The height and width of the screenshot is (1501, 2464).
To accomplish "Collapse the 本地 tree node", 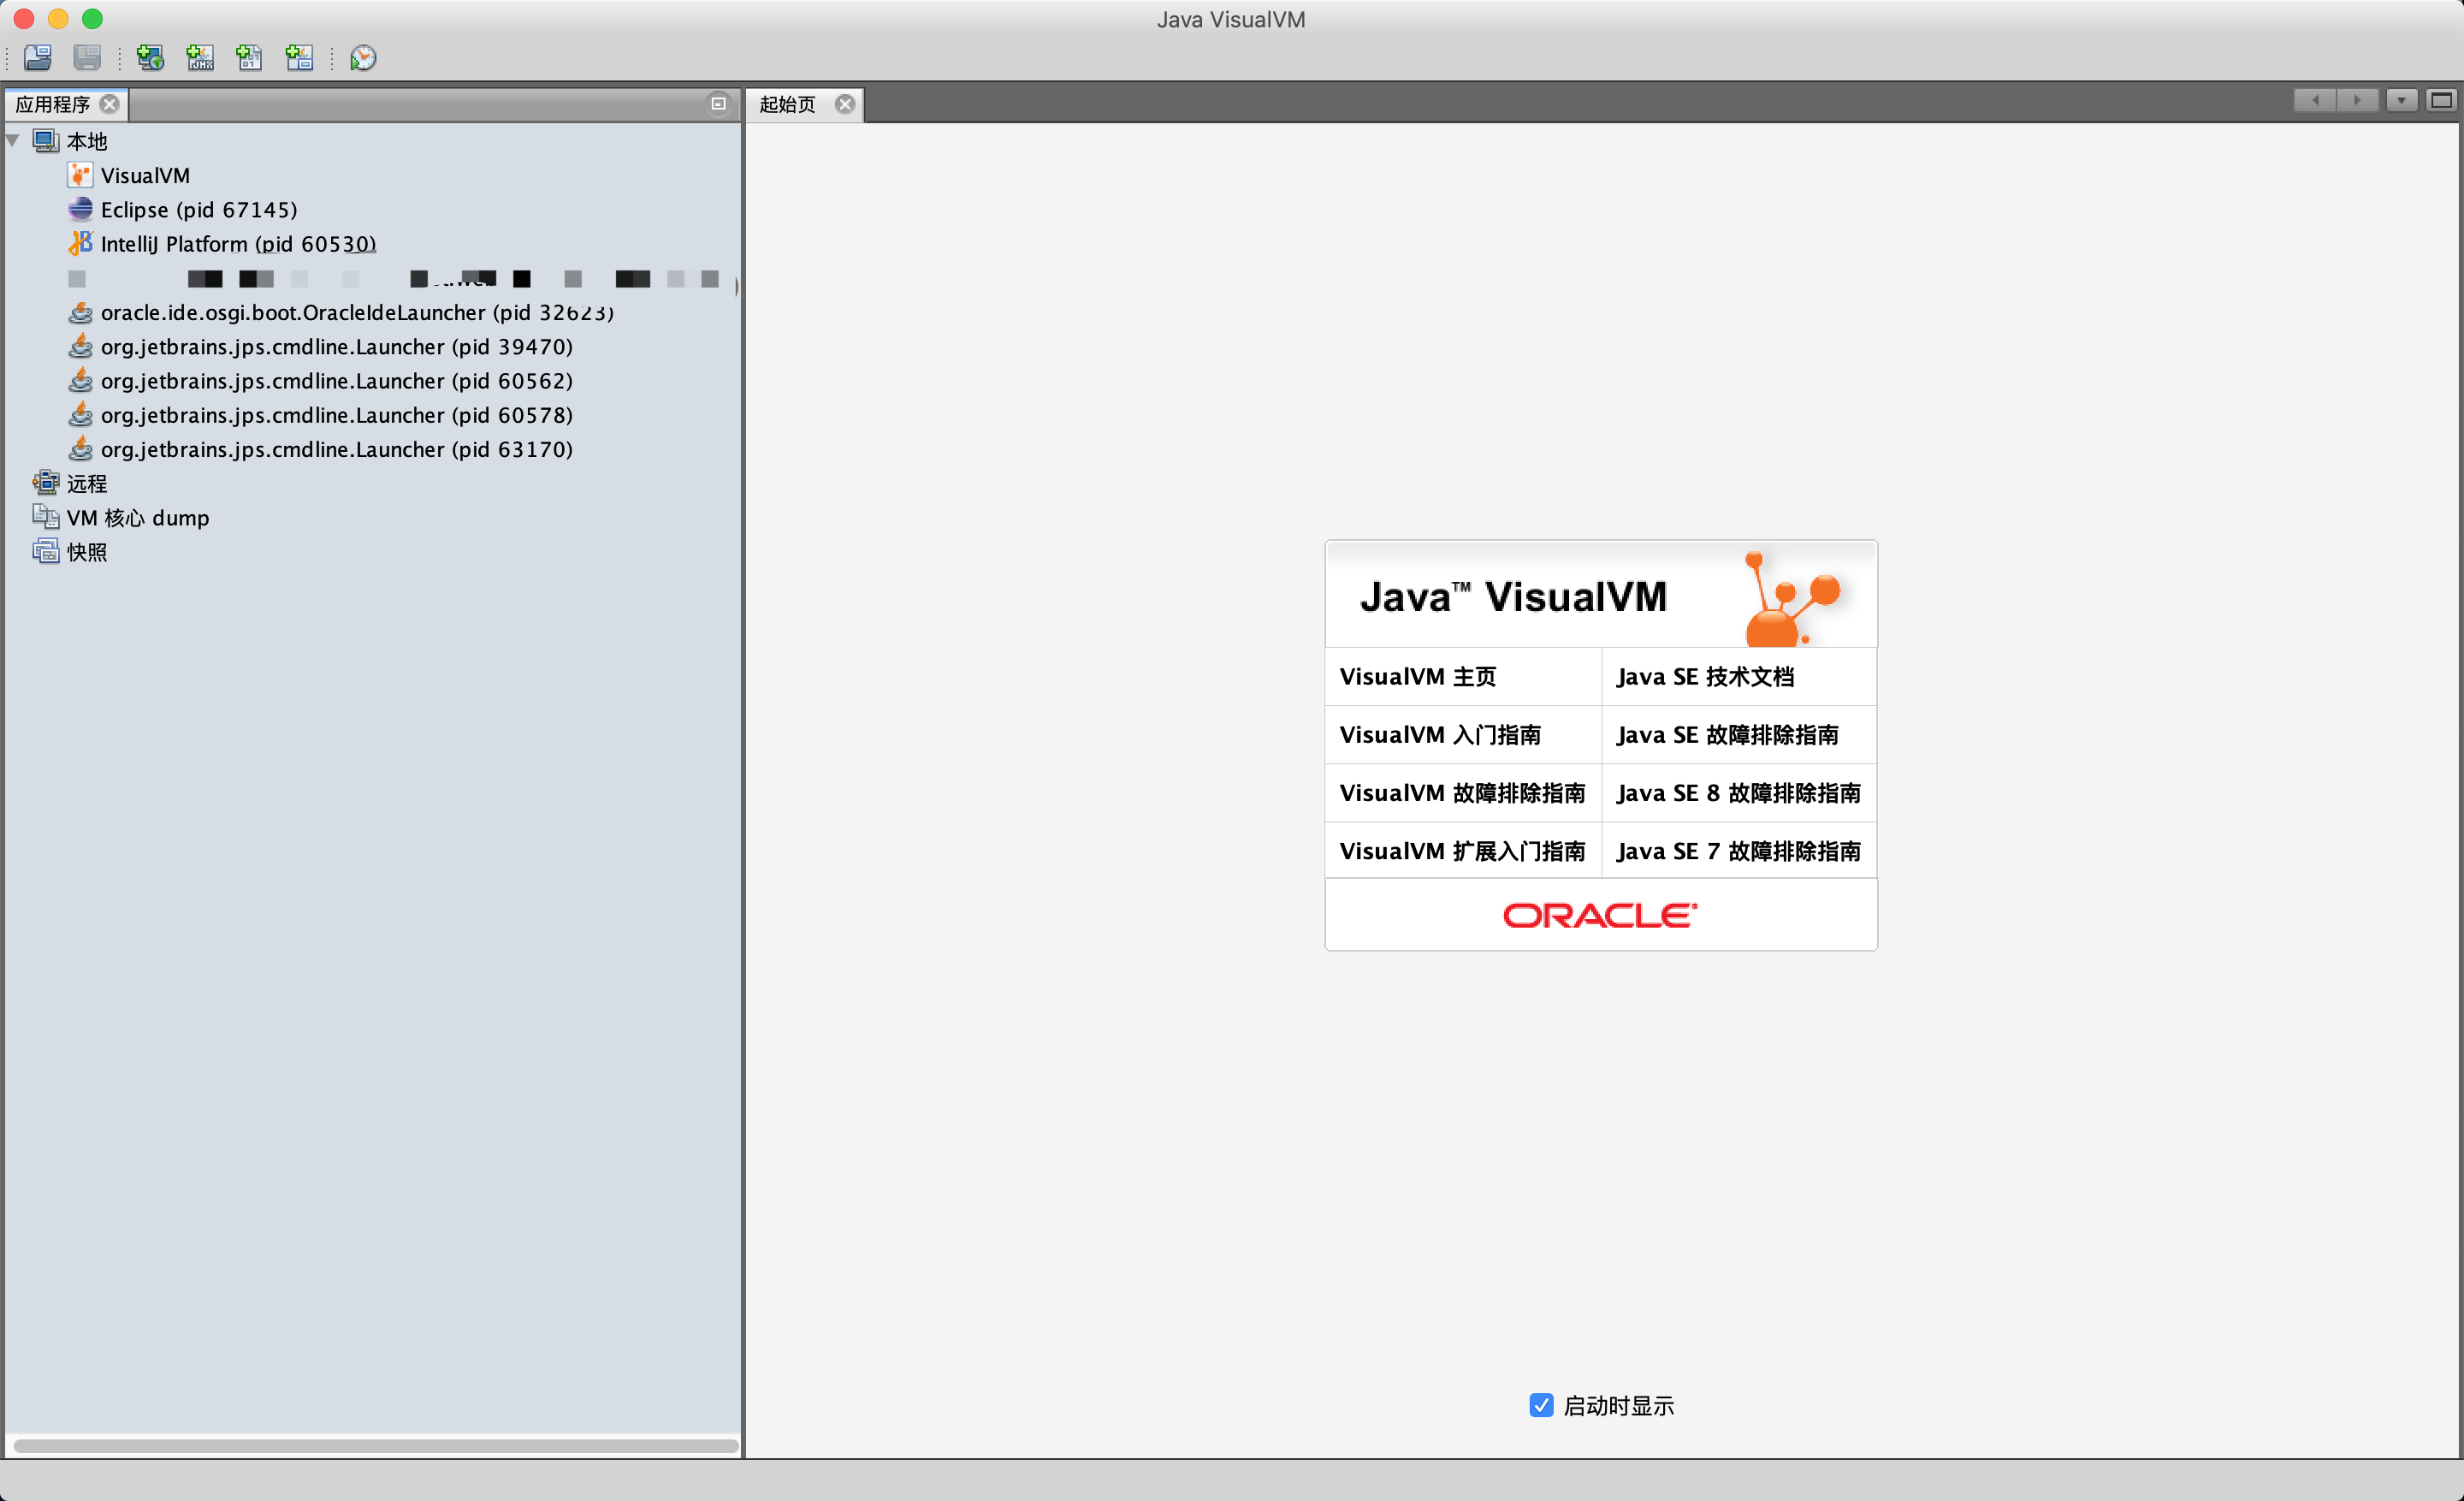I will click(x=13, y=141).
